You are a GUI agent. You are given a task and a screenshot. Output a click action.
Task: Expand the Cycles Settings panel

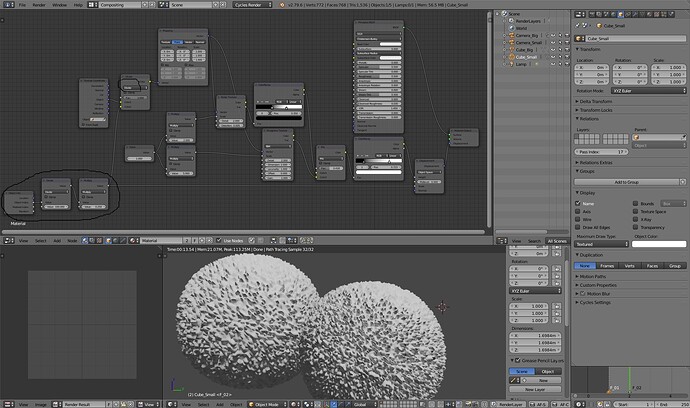point(595,302)
